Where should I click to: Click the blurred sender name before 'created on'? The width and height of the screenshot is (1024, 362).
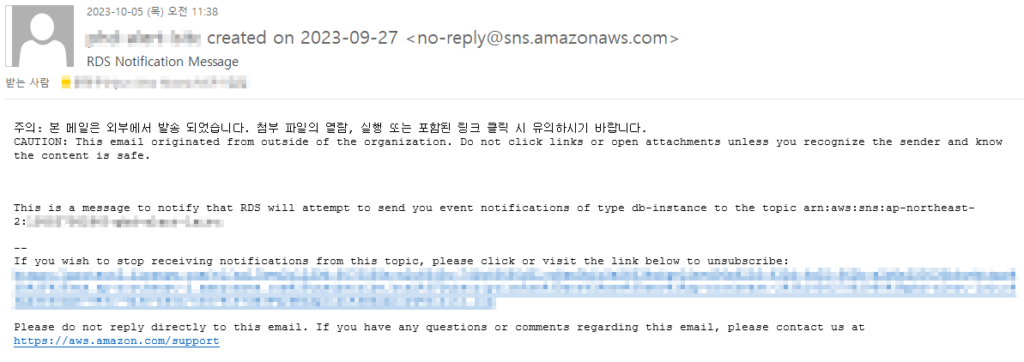(144, 38)
